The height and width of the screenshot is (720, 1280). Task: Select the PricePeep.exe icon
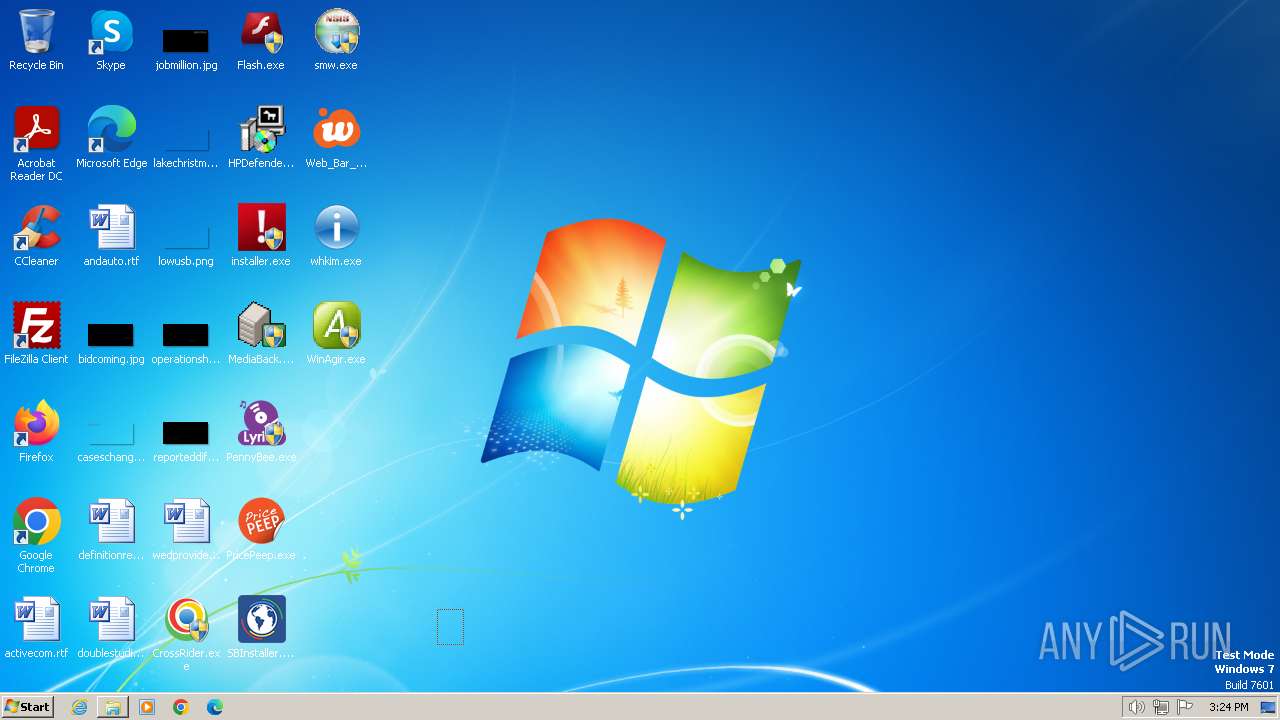[261, 530]
